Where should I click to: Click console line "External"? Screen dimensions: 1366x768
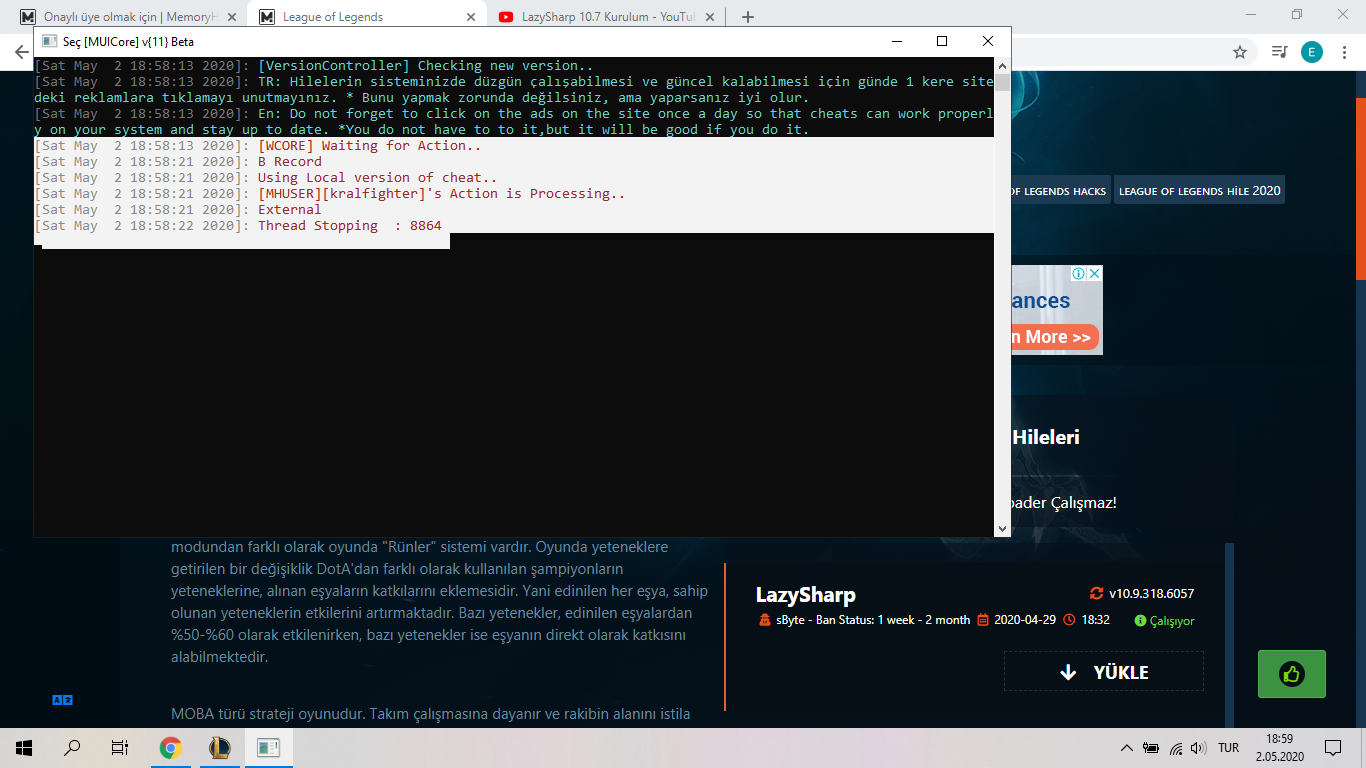(x=290, y=210)
